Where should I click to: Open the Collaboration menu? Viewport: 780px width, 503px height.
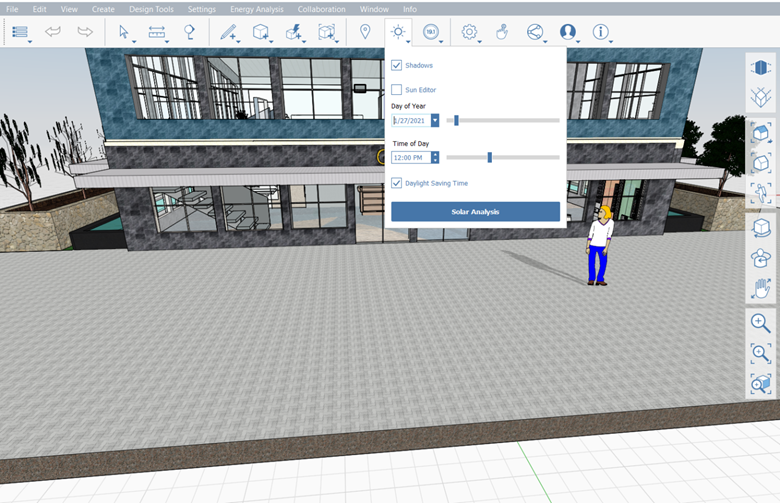(x=321, y=9)
